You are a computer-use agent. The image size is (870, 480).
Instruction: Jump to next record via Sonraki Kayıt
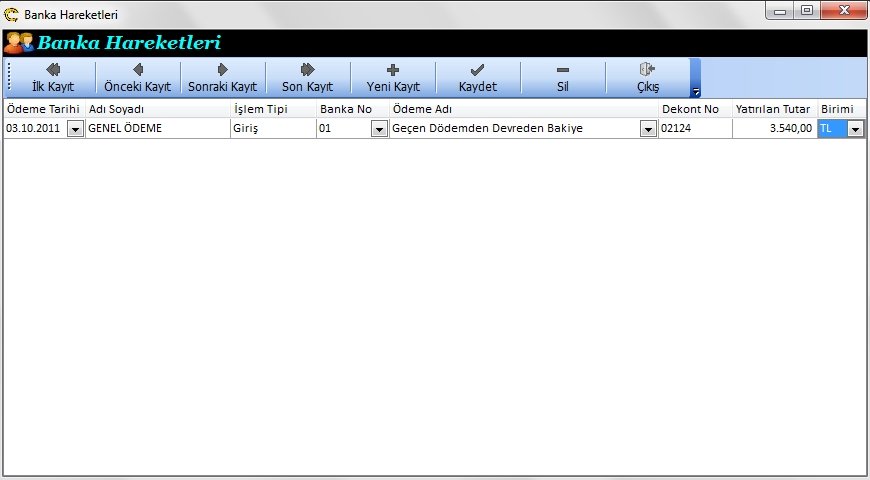222,77
